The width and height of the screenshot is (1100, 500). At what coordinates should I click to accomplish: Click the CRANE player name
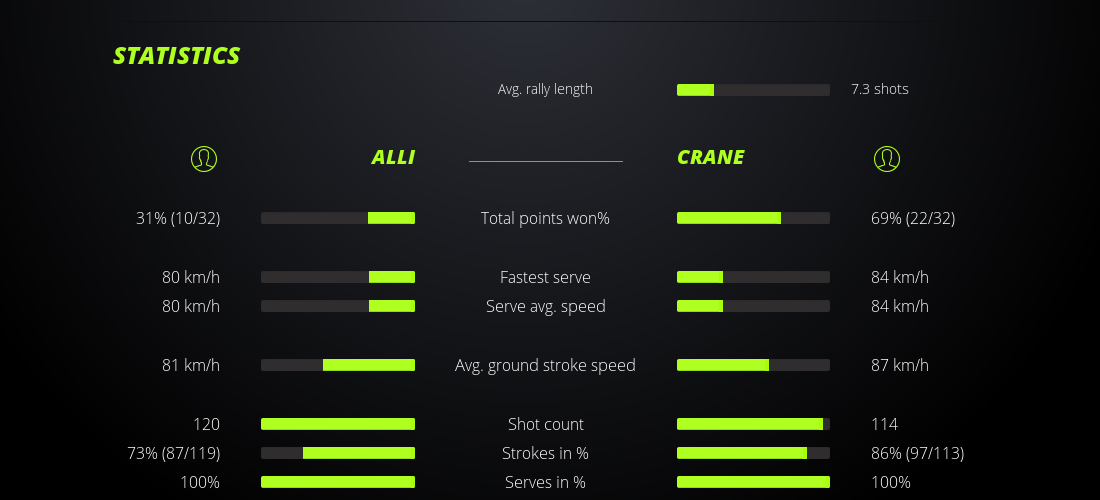coord(711,157)
